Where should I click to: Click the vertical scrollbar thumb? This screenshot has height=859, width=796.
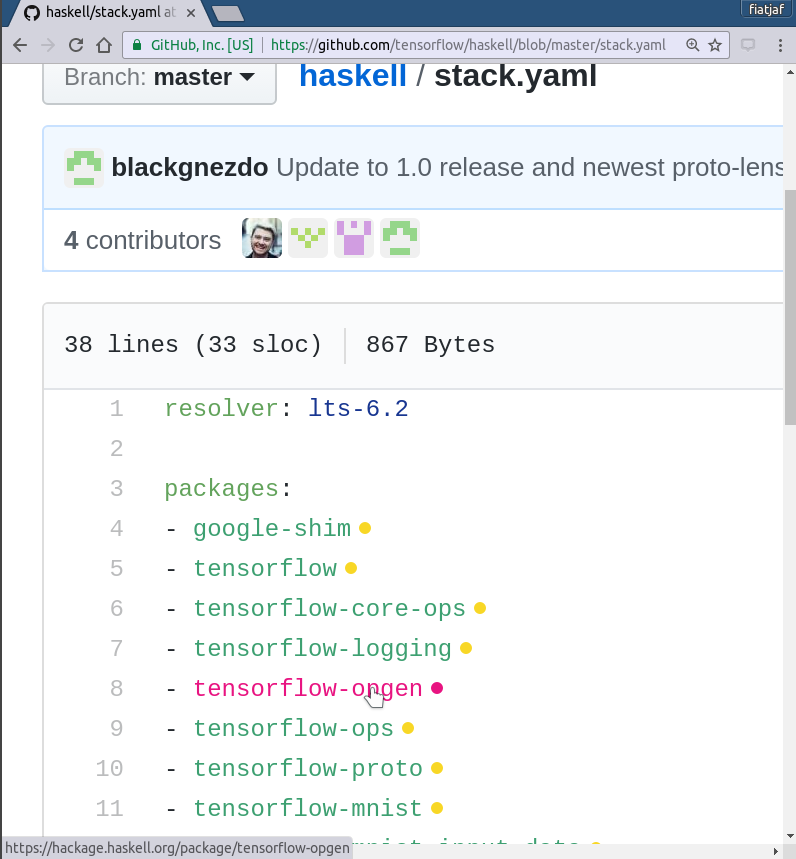point(790,307)
